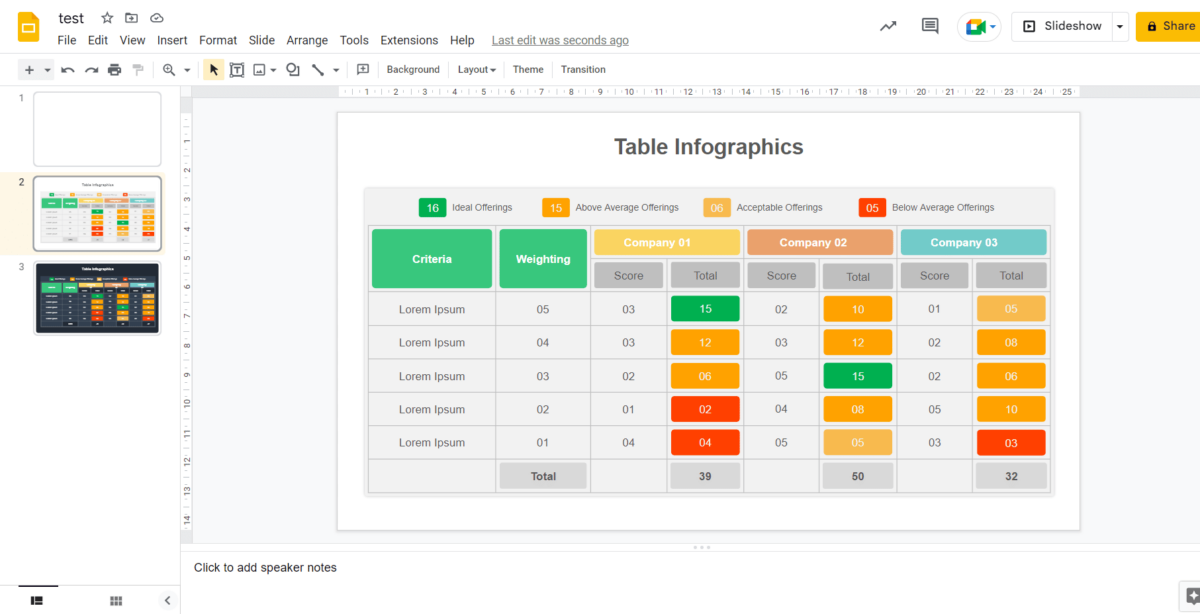Image resolution: width=1200 pixels, height=614 pixels.
Task: Open version history via last edit link
Action: coord(559,40)
